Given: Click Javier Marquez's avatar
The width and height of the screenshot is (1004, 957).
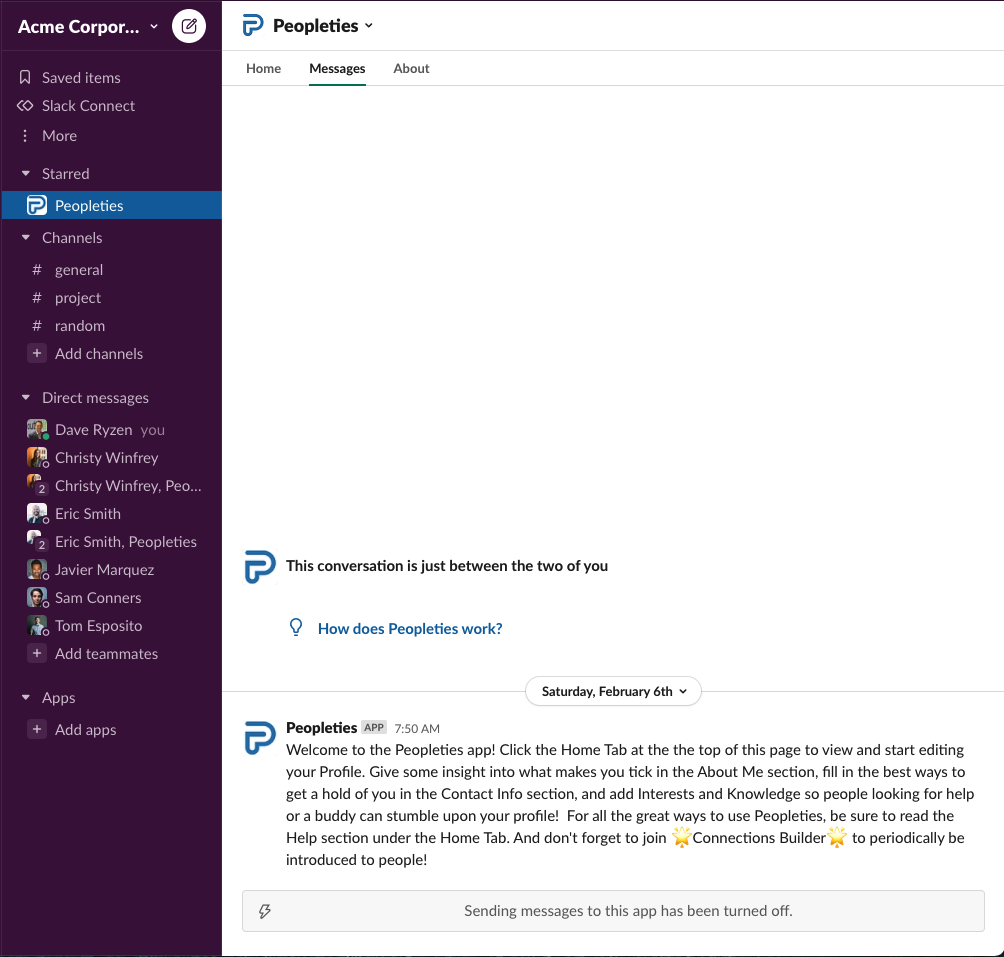Looking at the screenshot, I should pos(37,570).
